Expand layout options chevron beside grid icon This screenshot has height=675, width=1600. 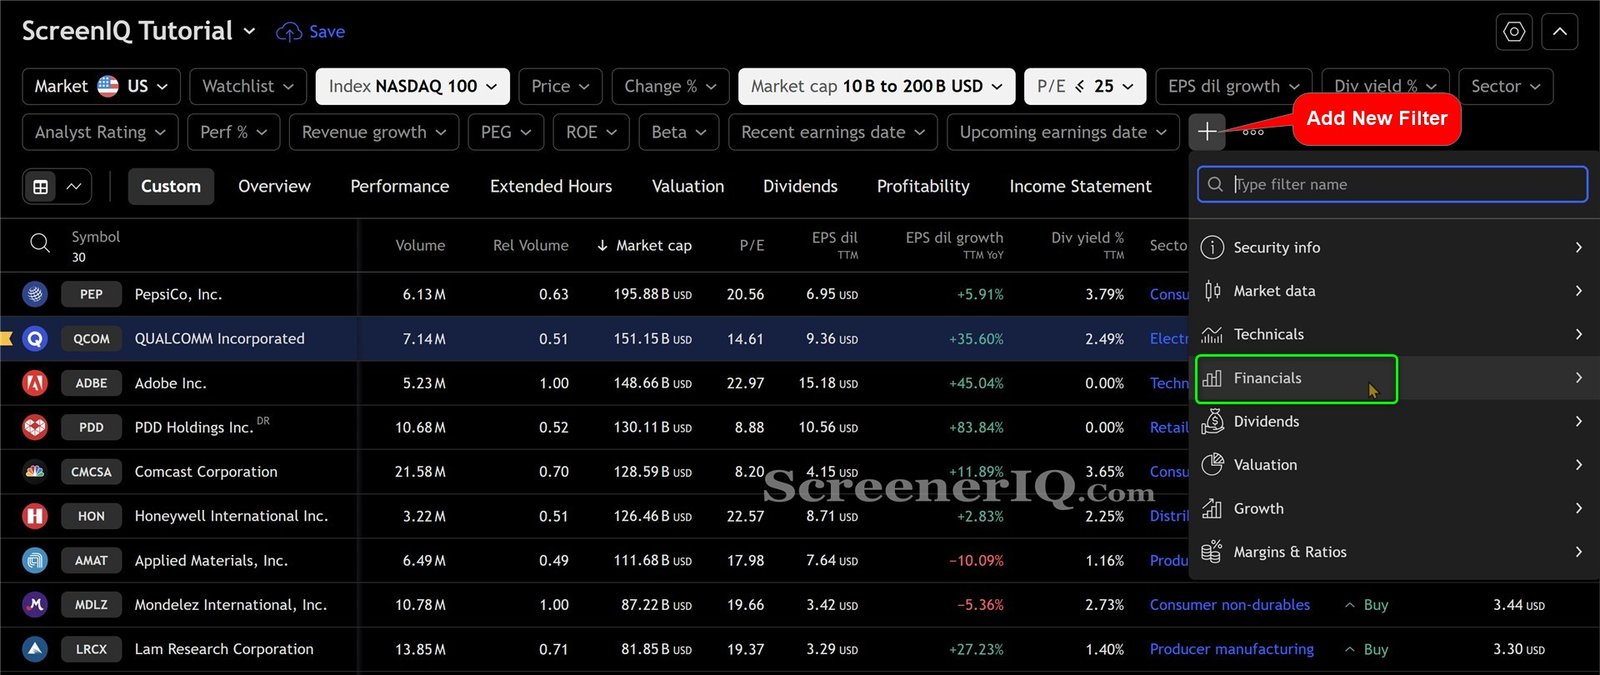[74, 186]
